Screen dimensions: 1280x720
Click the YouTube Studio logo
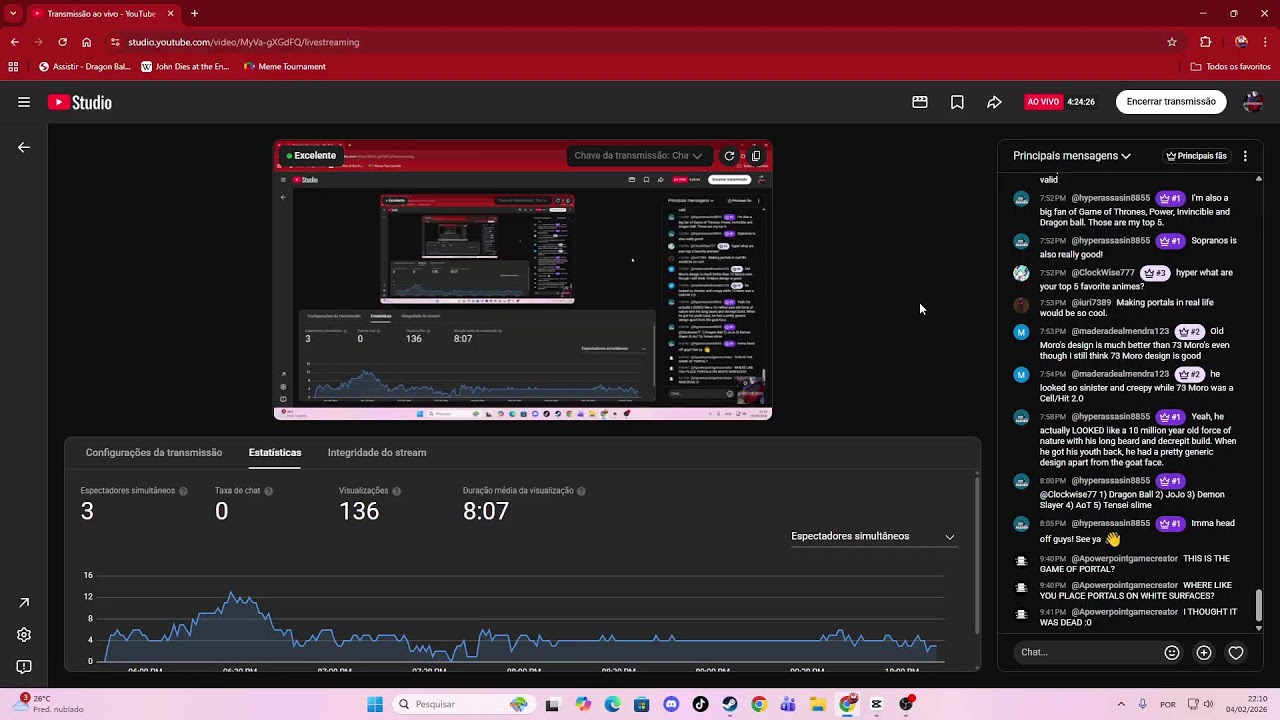[x=80, y=102]
